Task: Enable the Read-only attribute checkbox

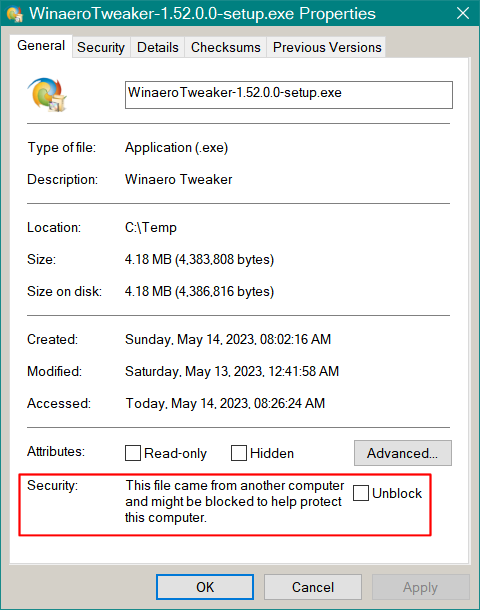Action: [133, 453]
